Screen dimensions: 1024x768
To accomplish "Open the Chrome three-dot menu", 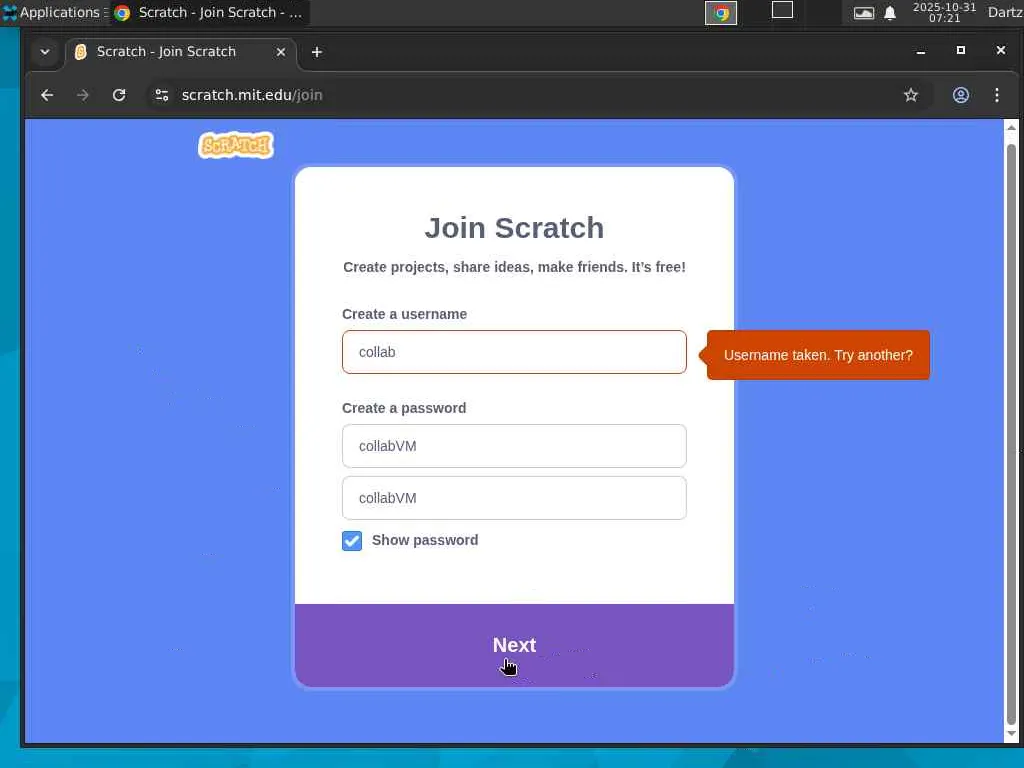I will (x=997, y=95).
